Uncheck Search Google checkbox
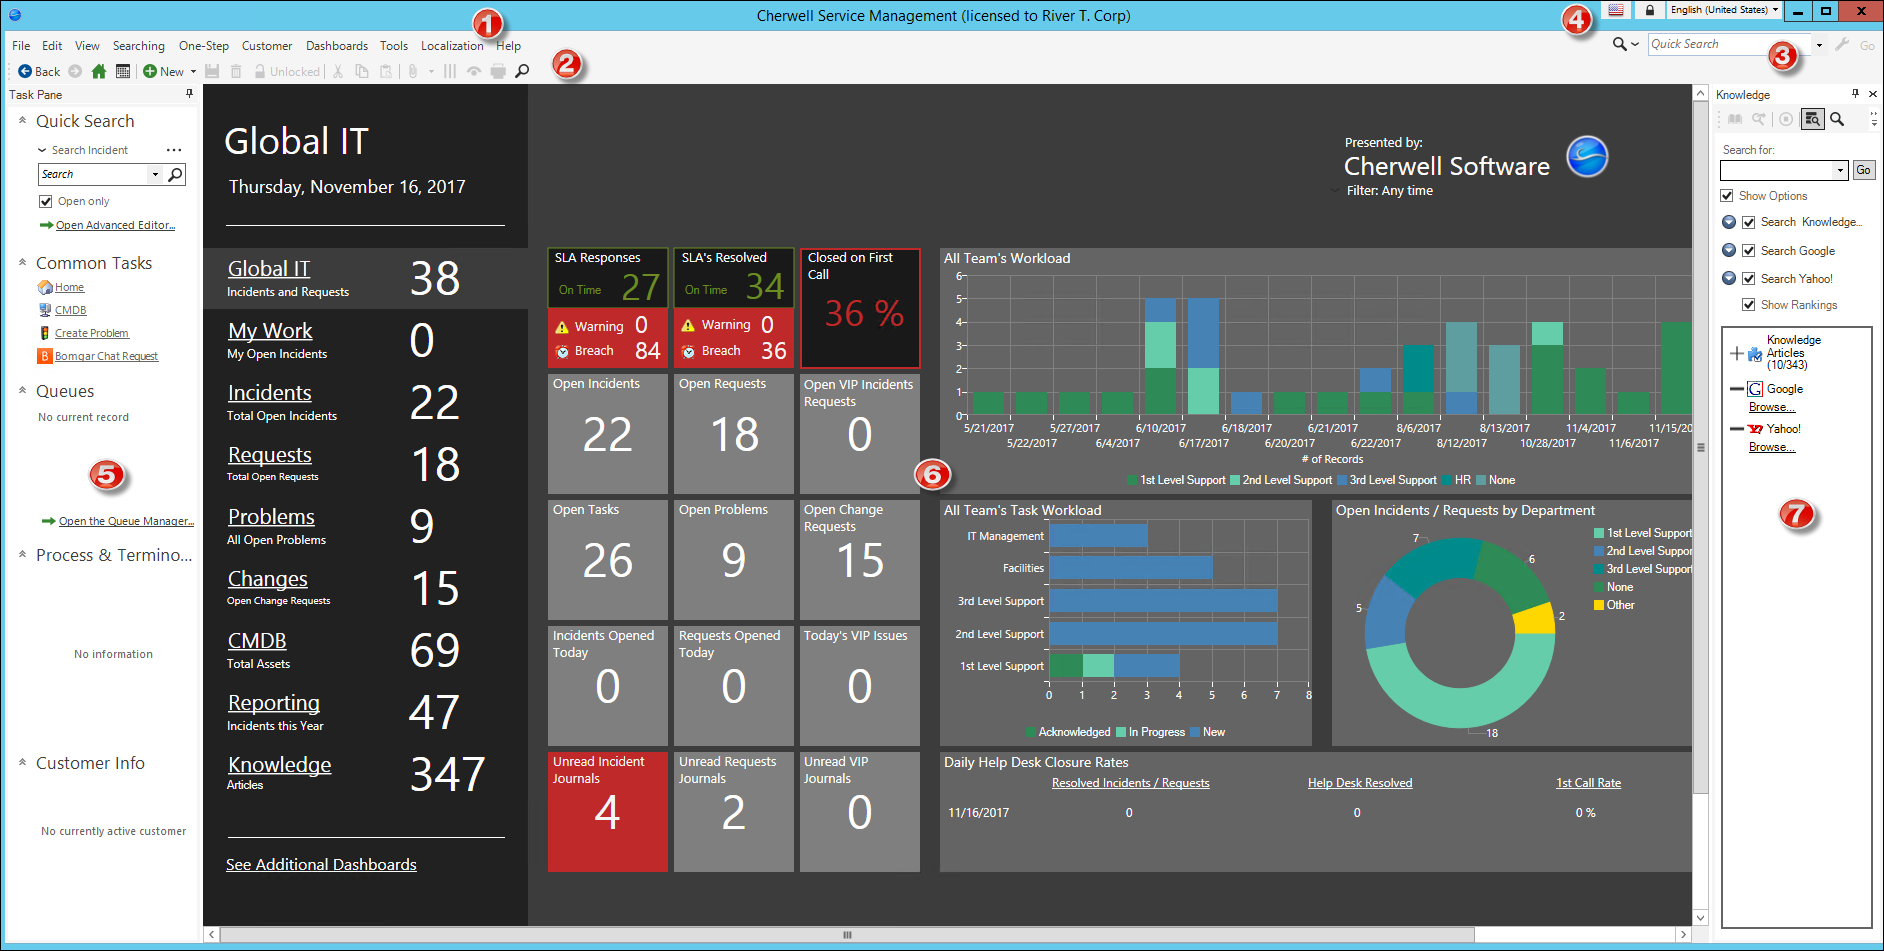1884x951 pixels. (x=1749, y=251)
